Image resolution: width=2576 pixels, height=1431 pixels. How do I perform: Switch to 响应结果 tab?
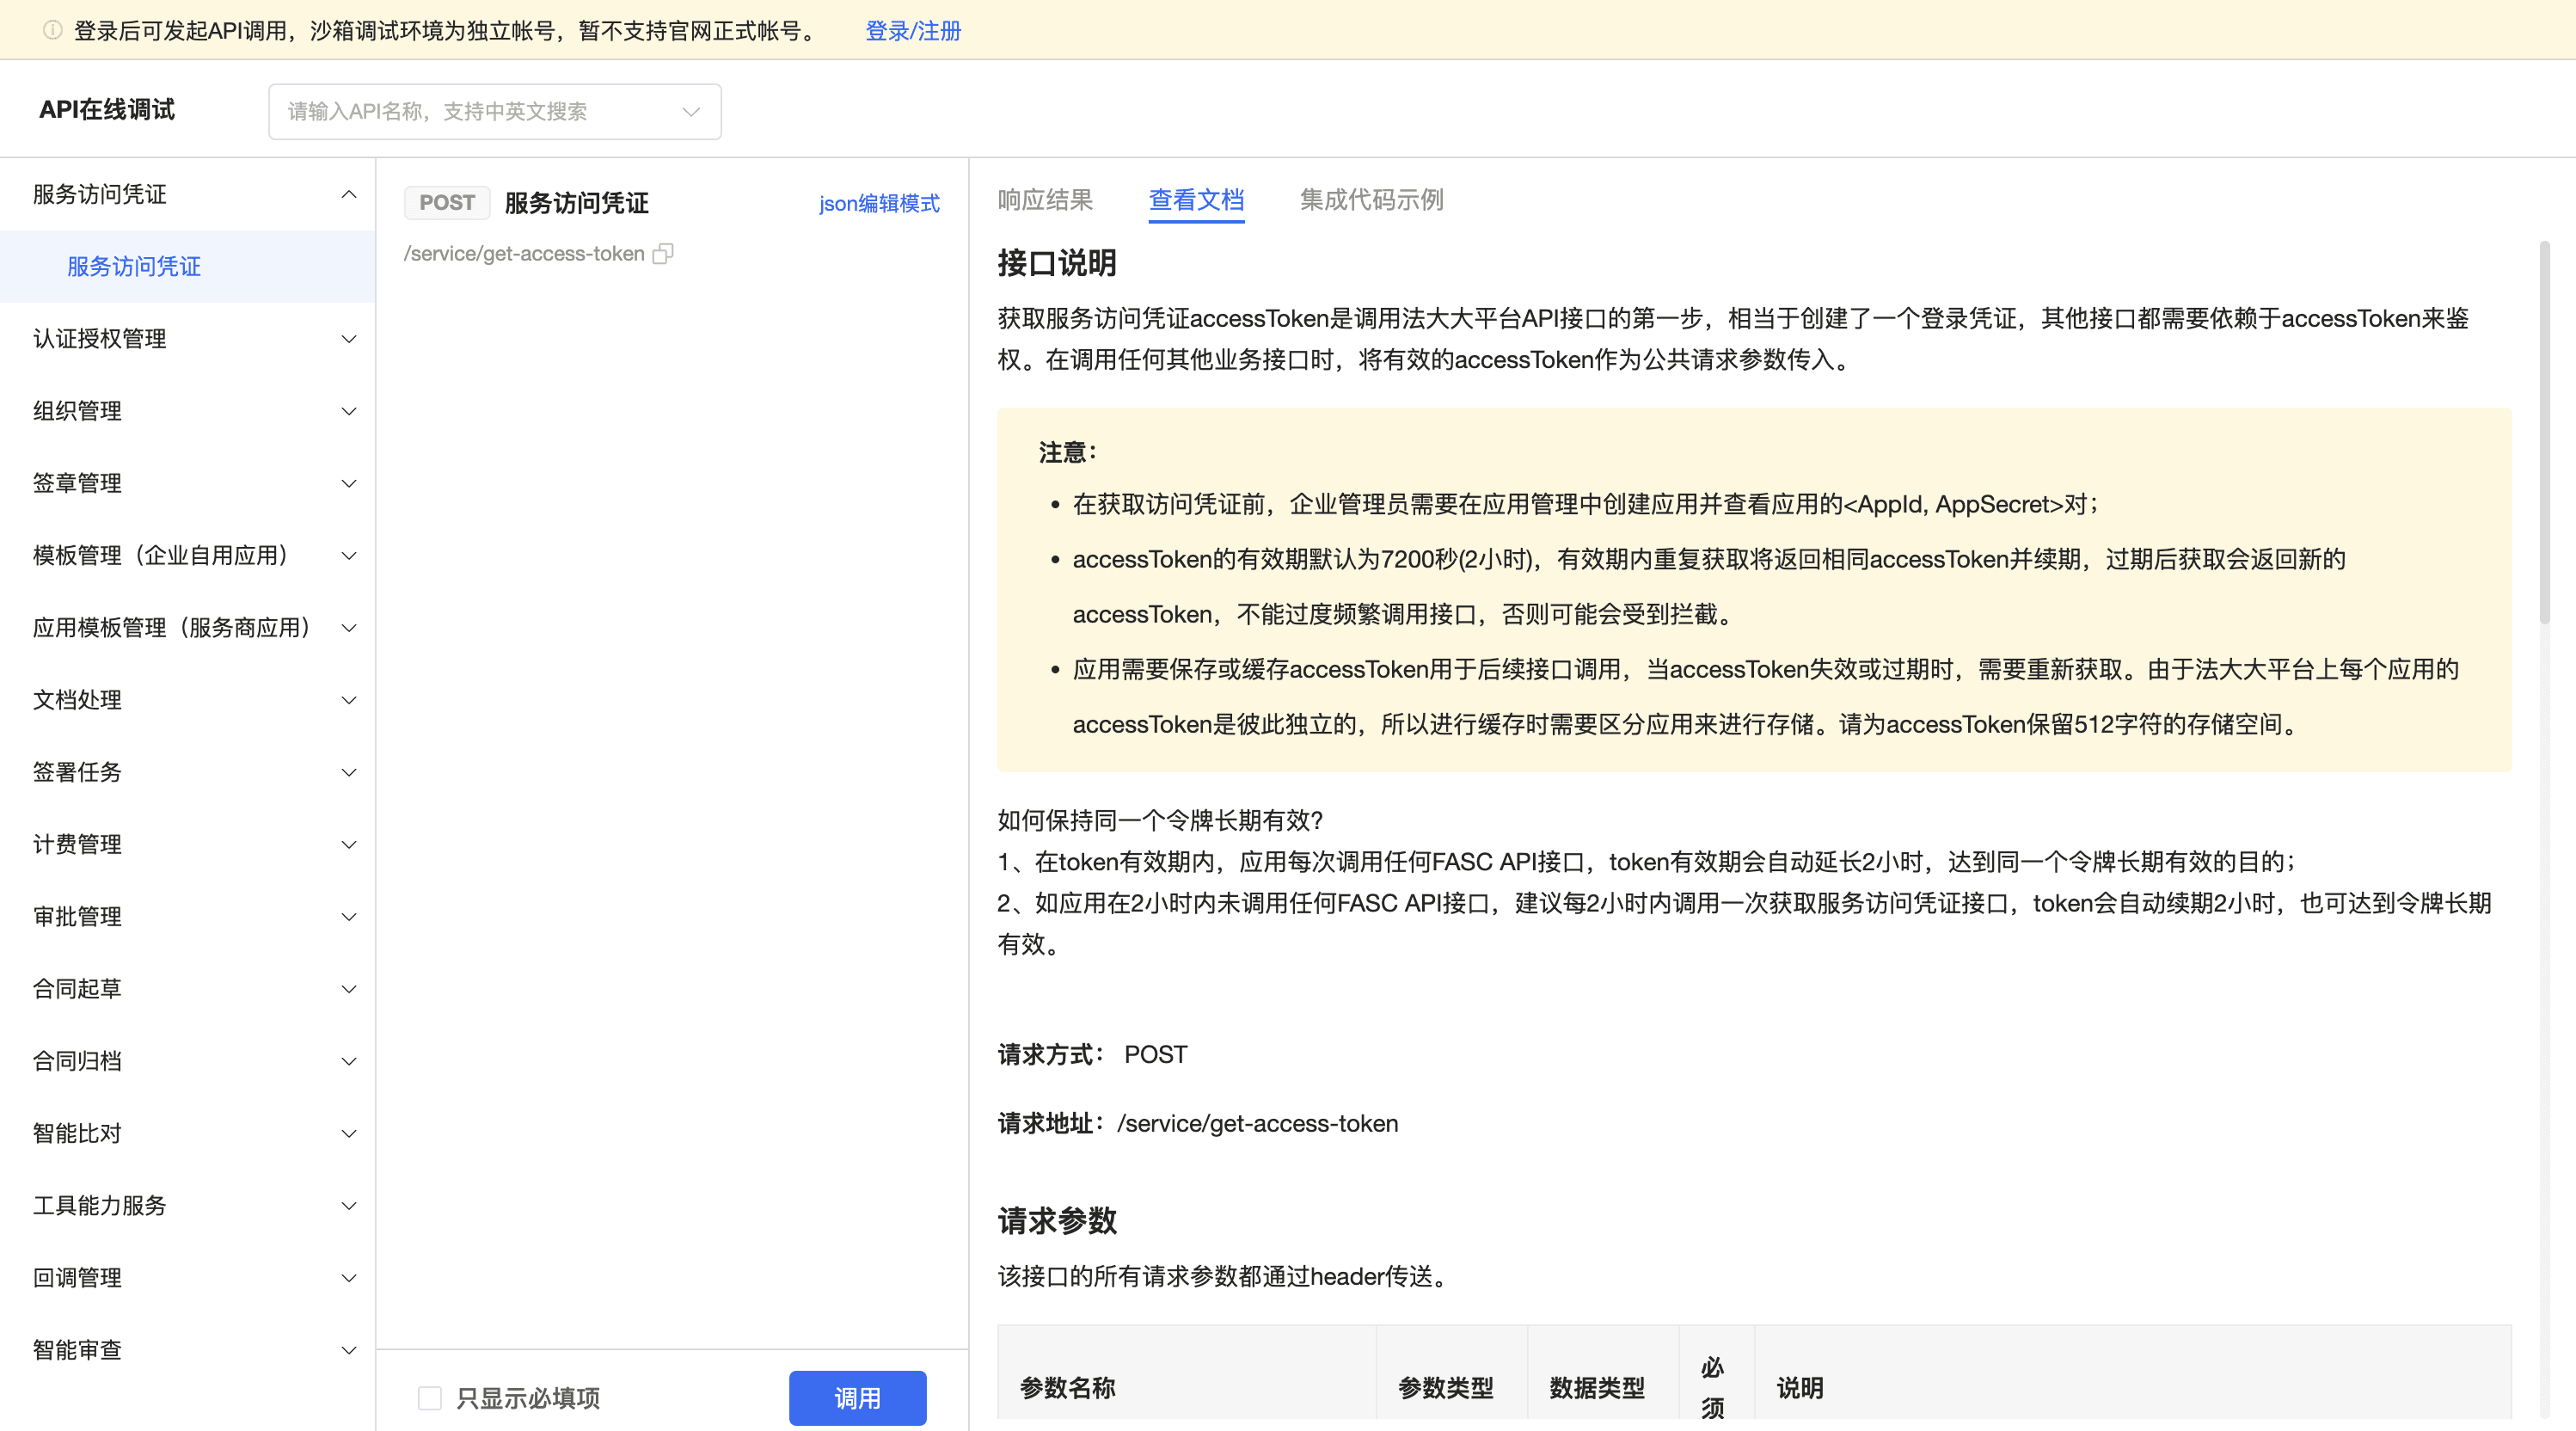tap(1045, 200)
